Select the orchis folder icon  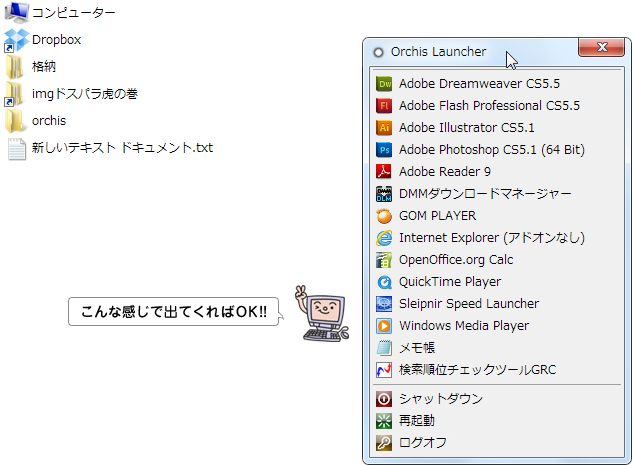pyautogui.click(x=15, y=120)
